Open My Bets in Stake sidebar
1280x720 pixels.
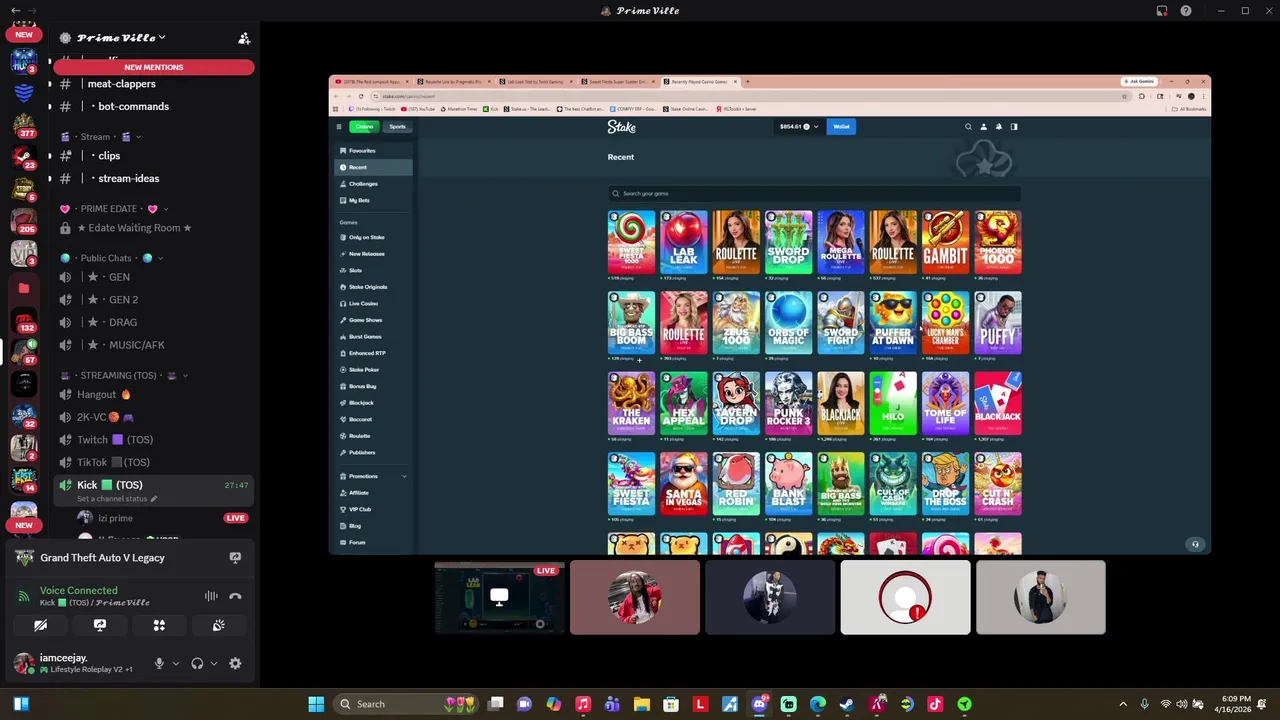tap(372, 200)
